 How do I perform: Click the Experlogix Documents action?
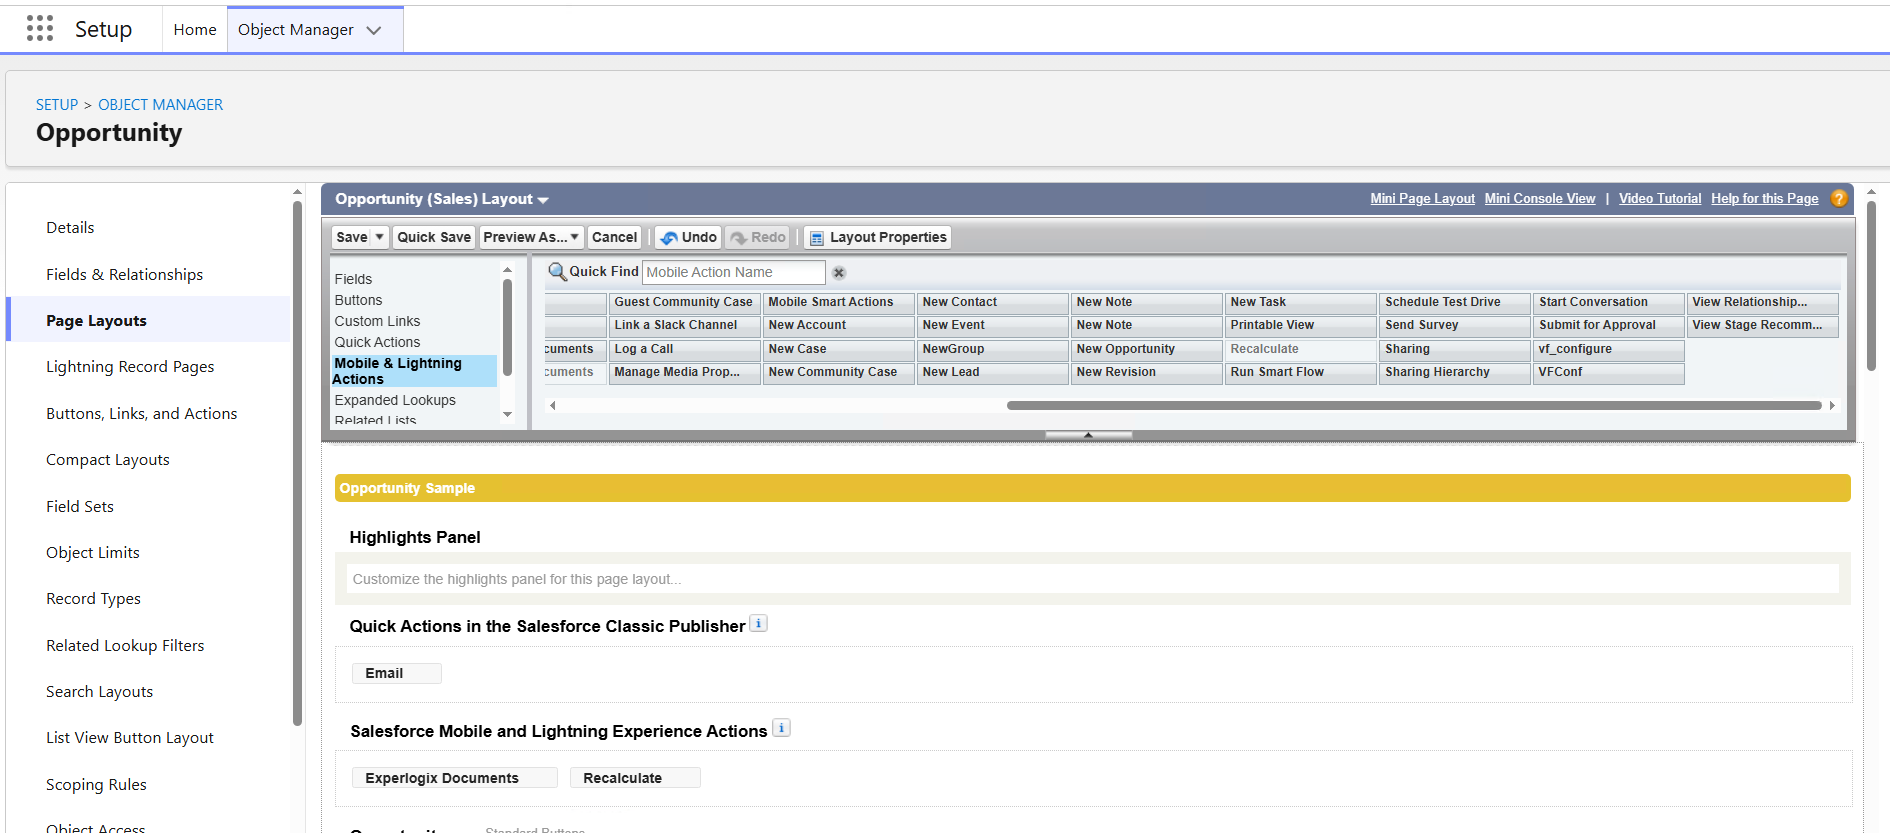[454, 778]
